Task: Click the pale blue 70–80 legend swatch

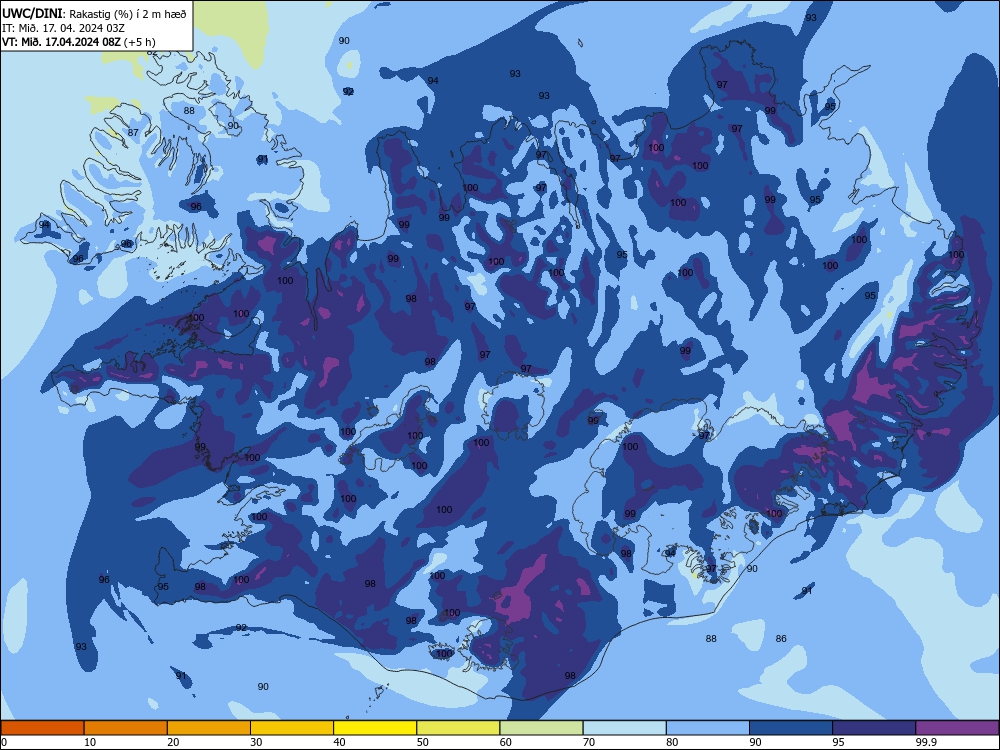Action: (624, 728)
